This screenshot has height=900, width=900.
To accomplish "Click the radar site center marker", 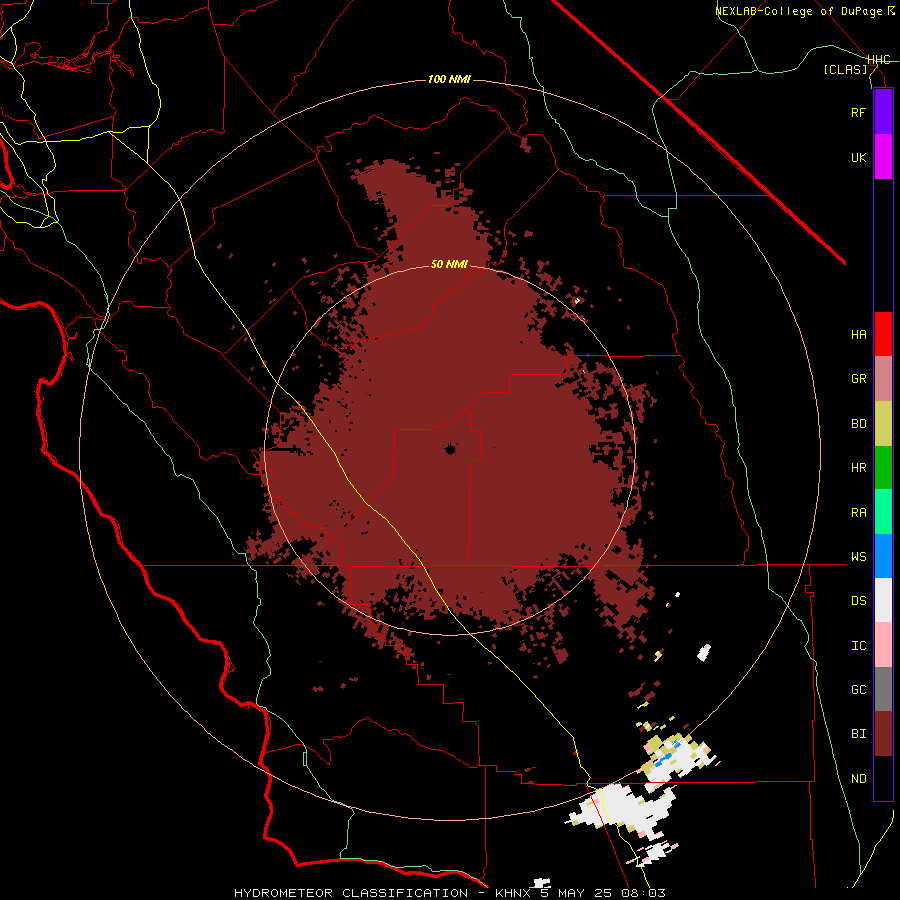I will tap(450, 449).
